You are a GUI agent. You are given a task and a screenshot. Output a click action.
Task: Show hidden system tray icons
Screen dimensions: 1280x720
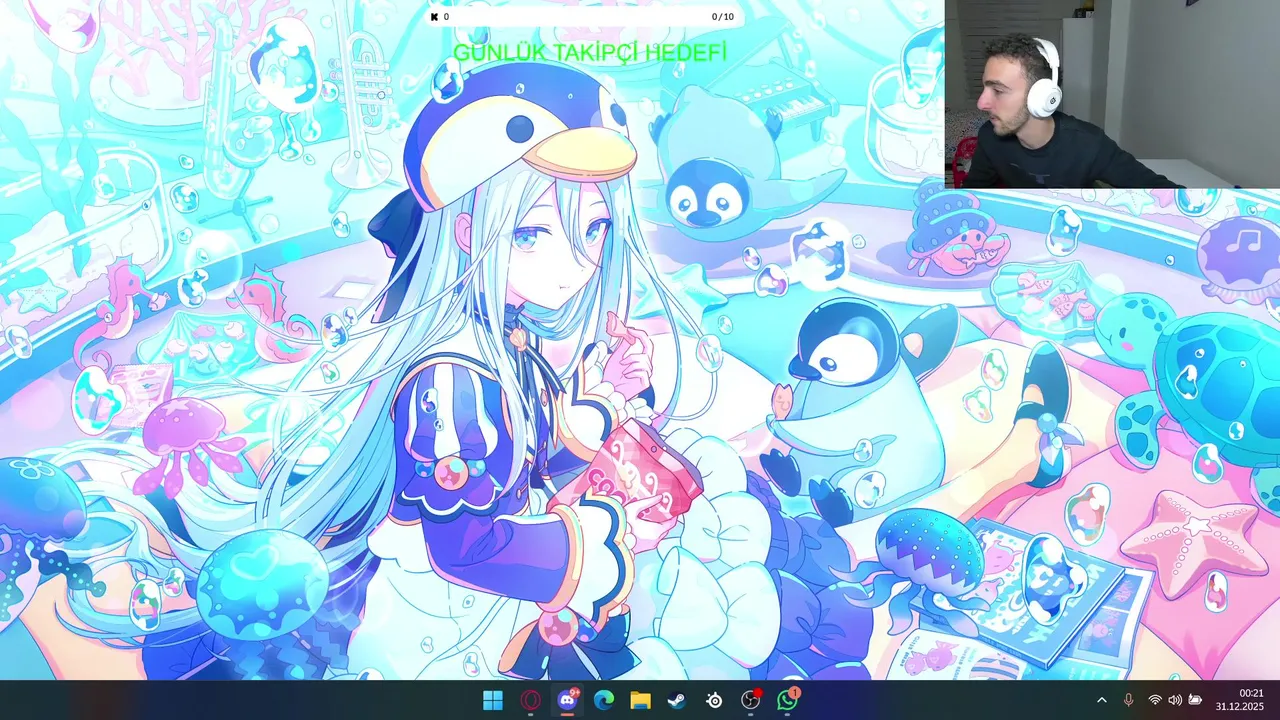click(x=1102, y=700)
